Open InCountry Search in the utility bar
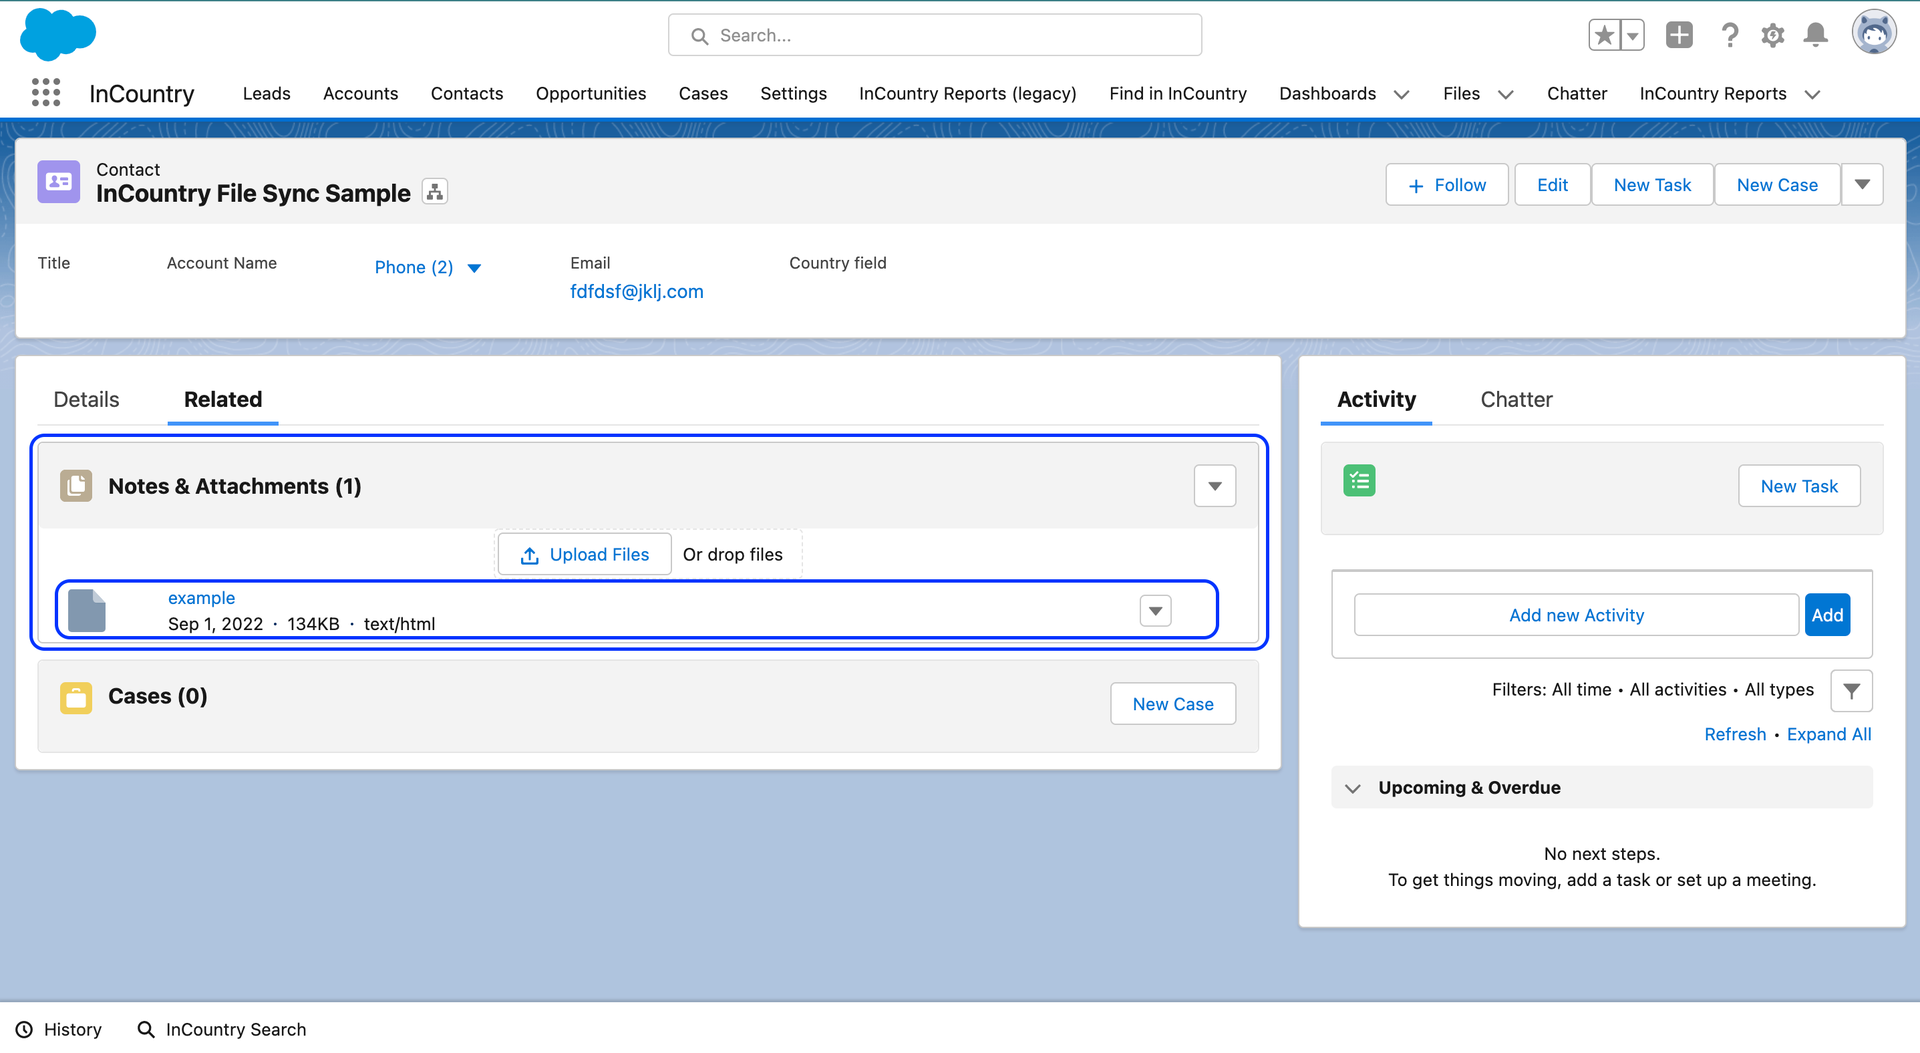 click(x=222, y=1029)
